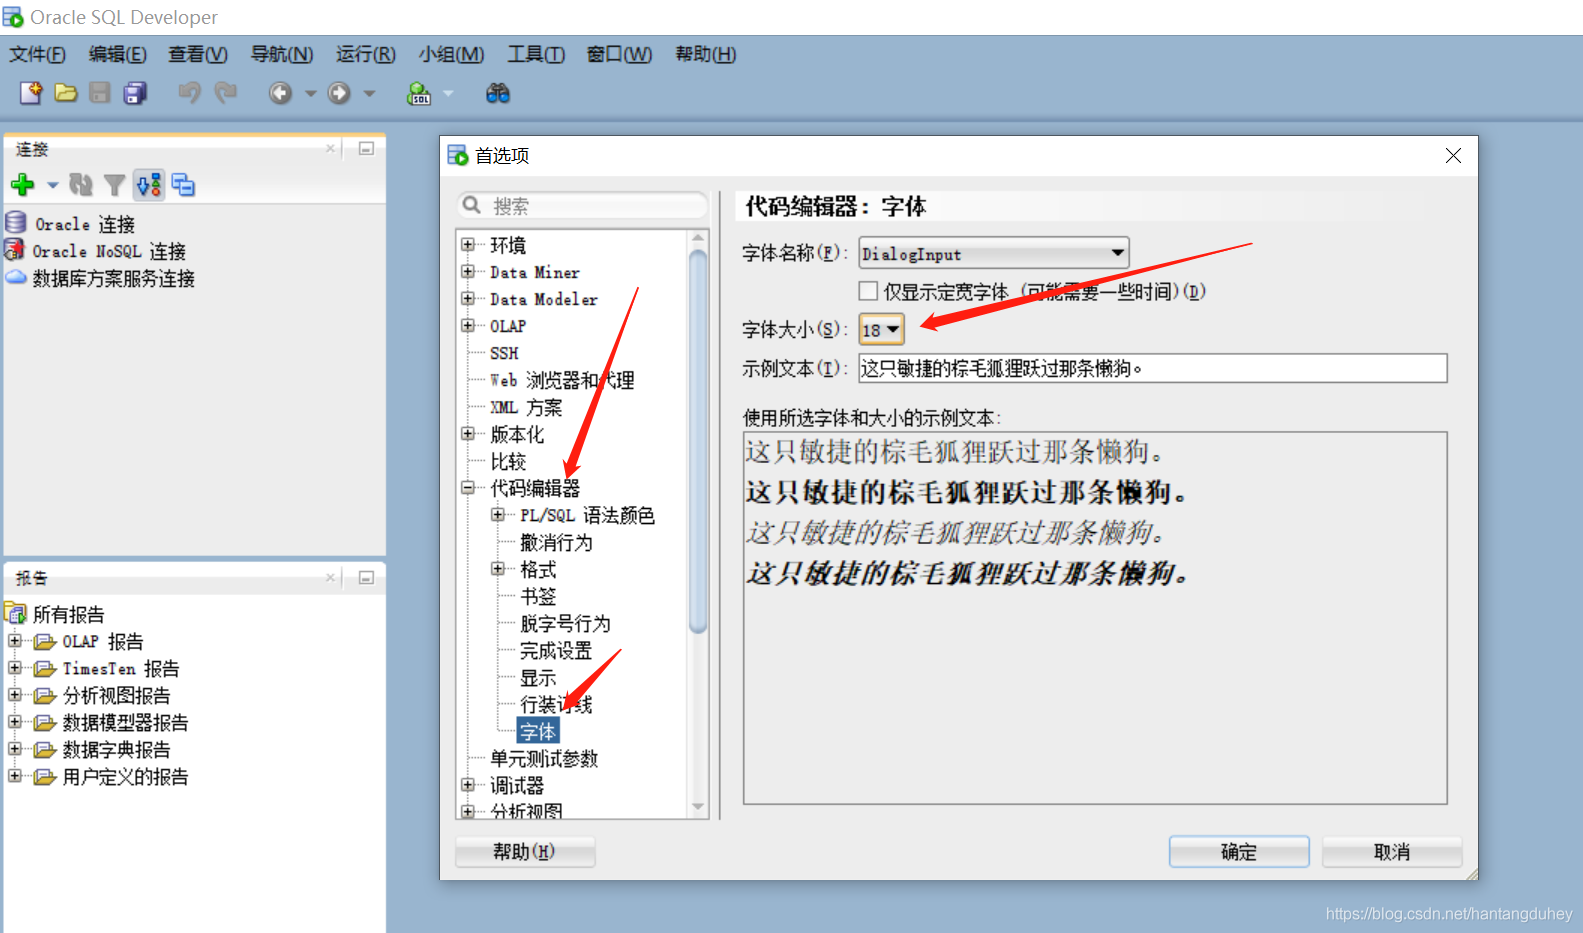Select 书签 in preferences tree
The width and height of the screenshot is (1583, 933).
(538, 596)
